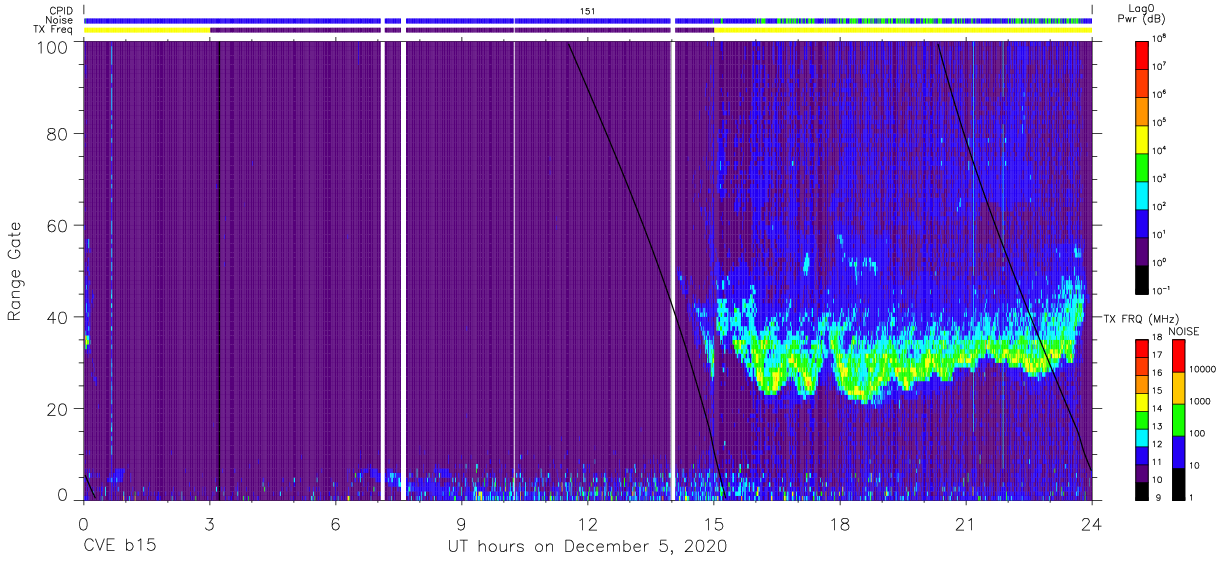Click the "Noise" row label at top
Screen dimensions: 1228x567
click(x=59, y=20)
